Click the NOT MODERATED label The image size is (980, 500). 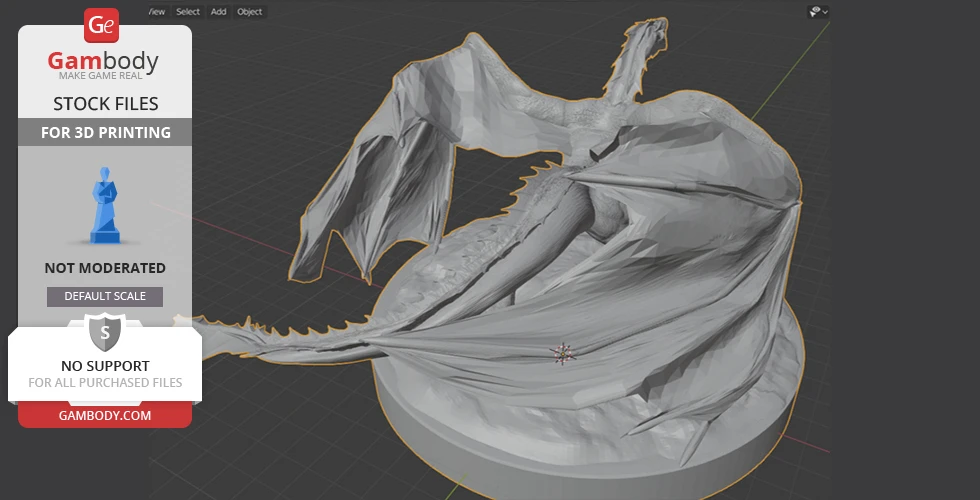[105, 268]
